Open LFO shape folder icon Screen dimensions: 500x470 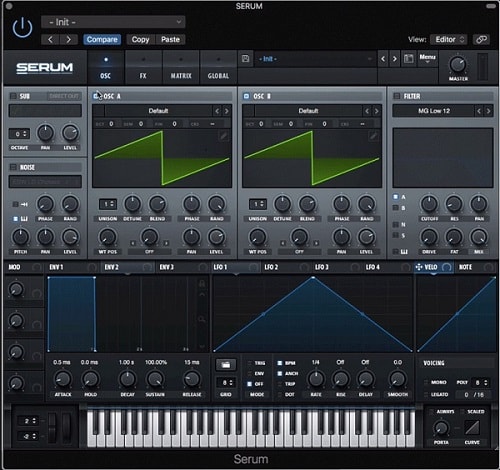pyautogui.click(x=226, y=364)
